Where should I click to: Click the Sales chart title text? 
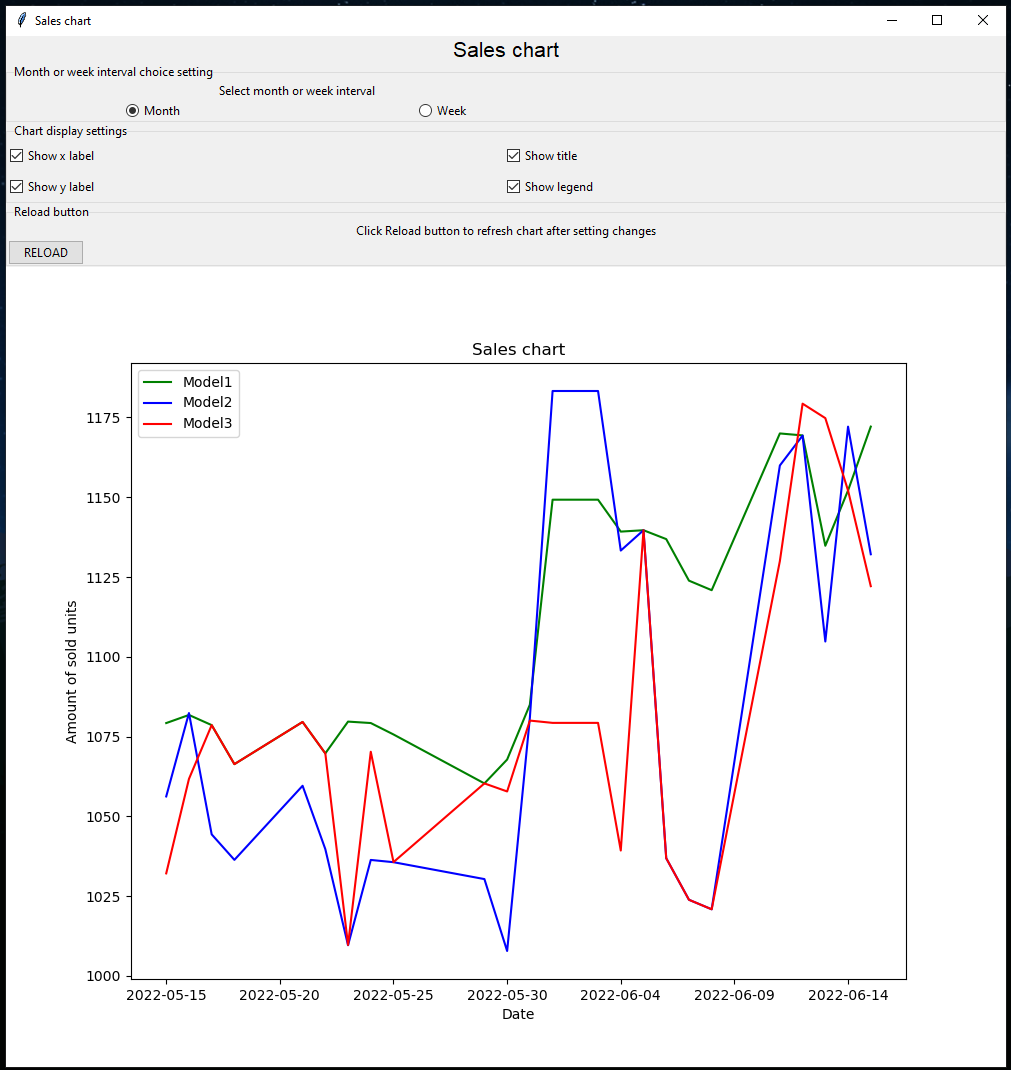(506, 50)
